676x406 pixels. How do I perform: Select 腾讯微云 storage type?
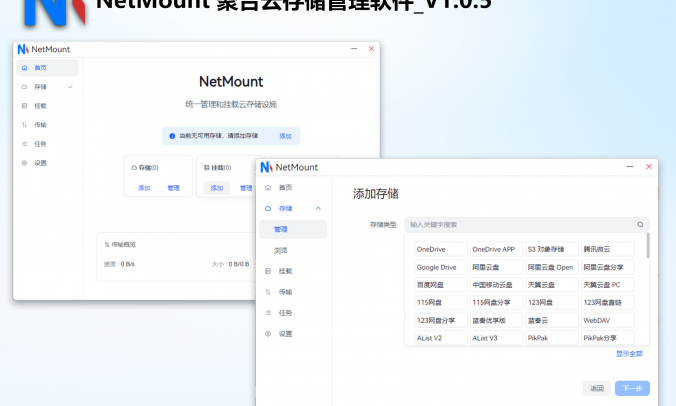coord(607,249)
